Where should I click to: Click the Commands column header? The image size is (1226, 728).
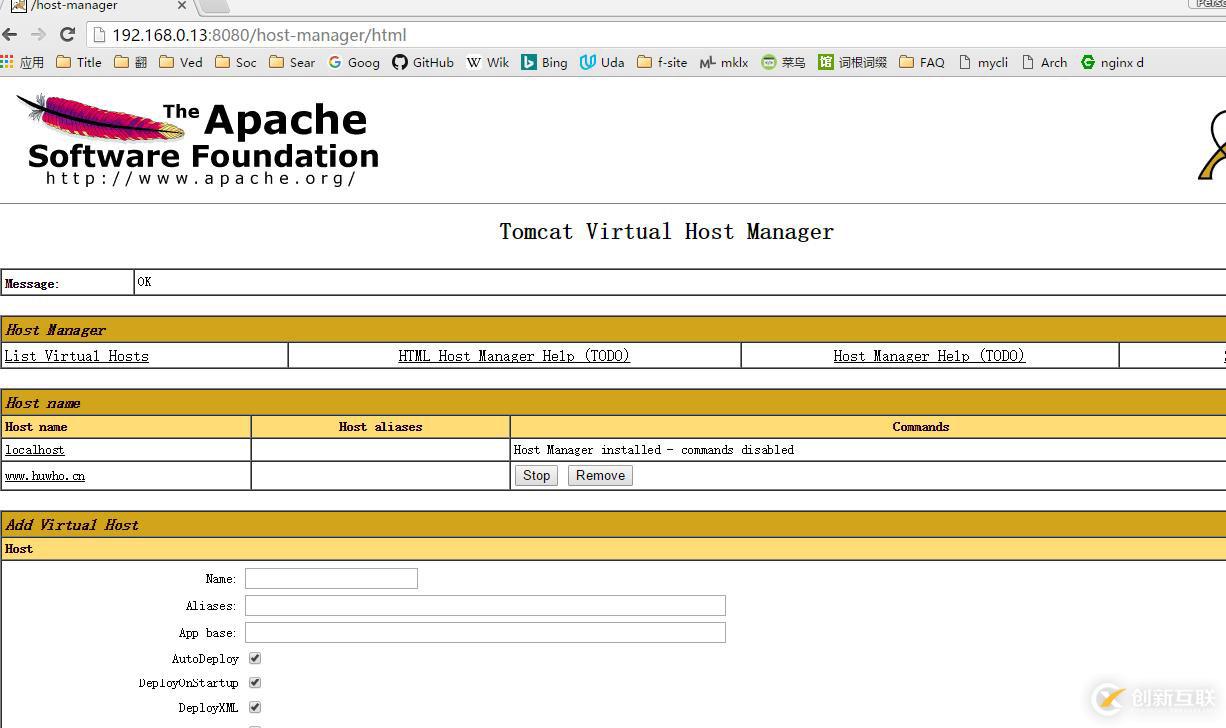pos(921,427)
